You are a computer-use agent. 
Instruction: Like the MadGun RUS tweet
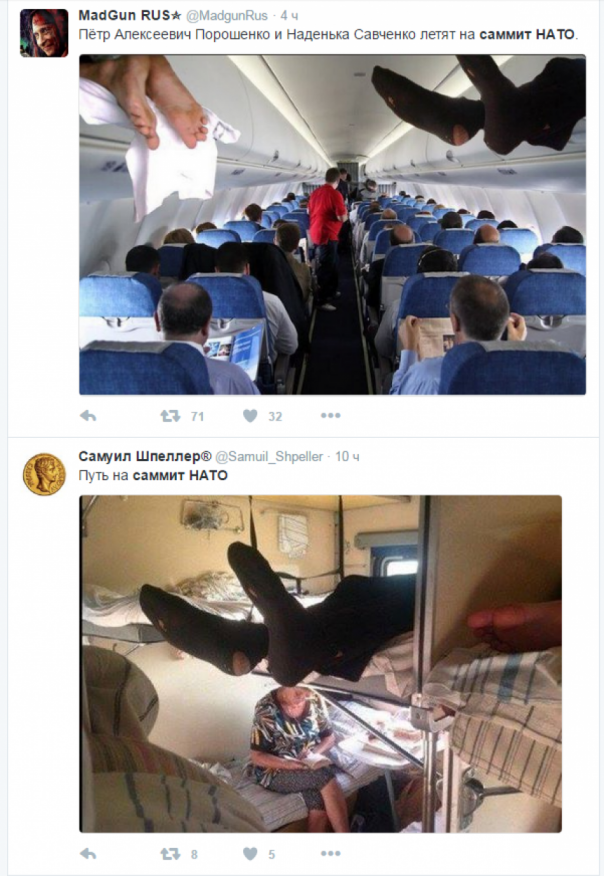pyautogui.click(x=250, y=416)
